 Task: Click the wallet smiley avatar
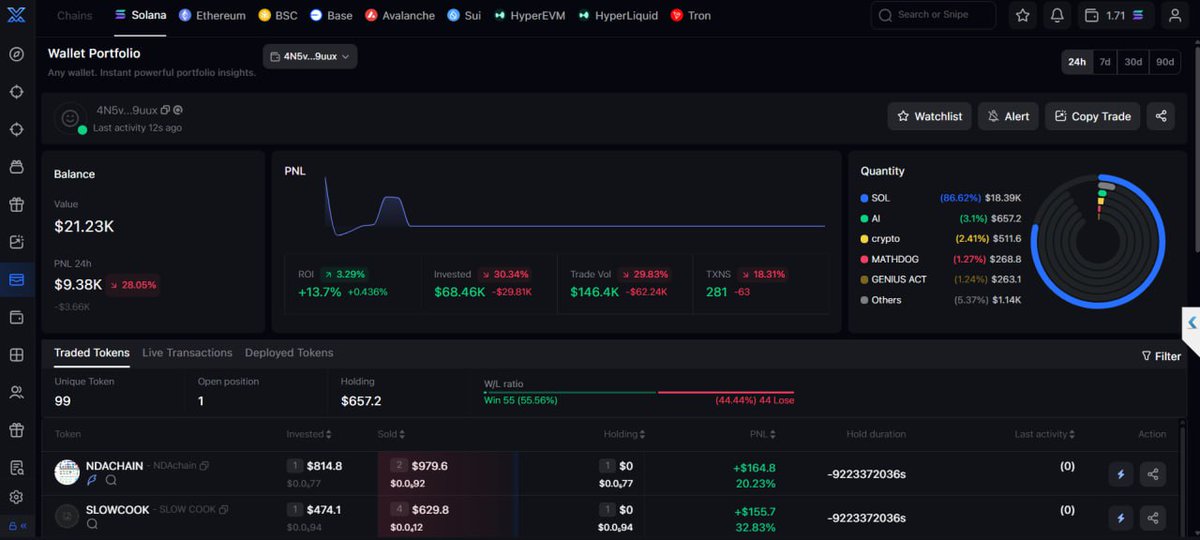[x=70, y=118]
